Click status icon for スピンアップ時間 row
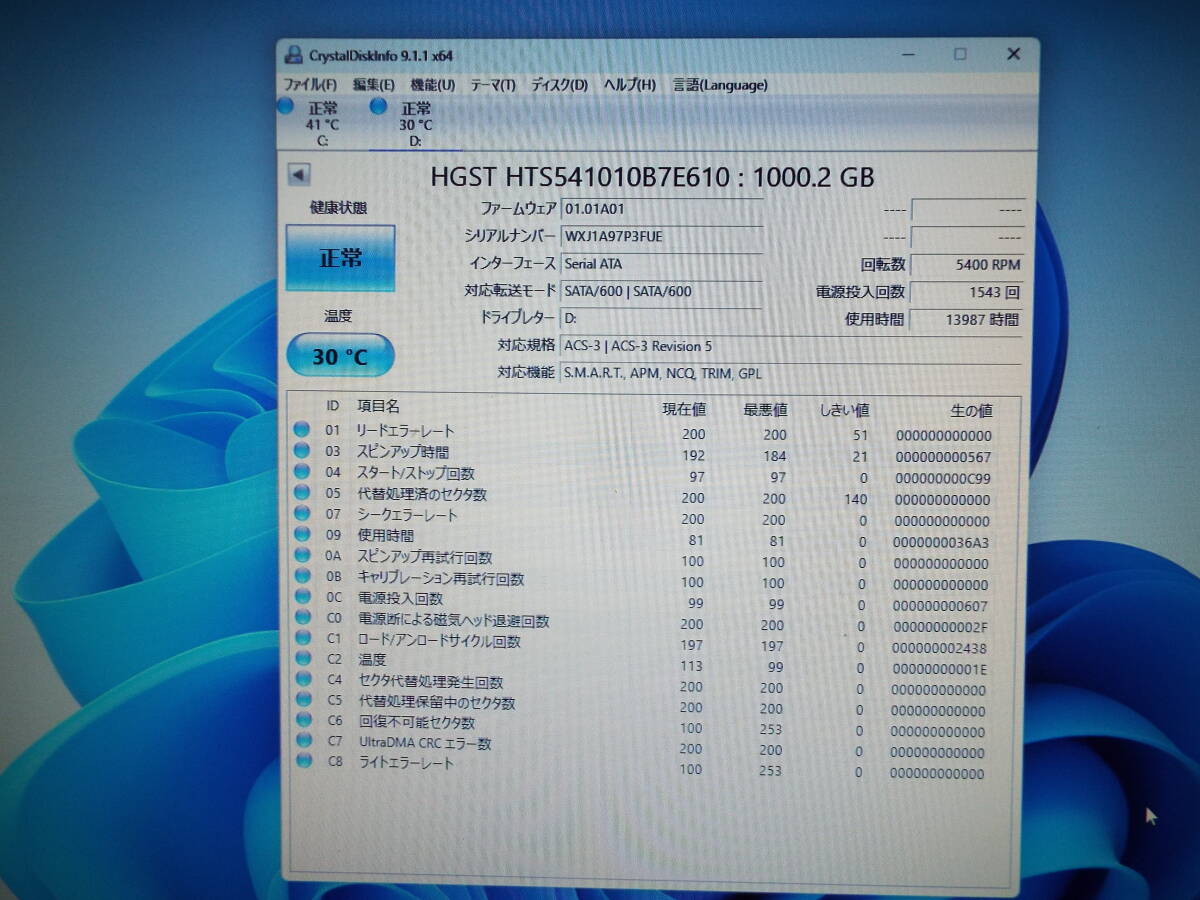The height and width of the screenshot is (900, 1200). [301, 451]
